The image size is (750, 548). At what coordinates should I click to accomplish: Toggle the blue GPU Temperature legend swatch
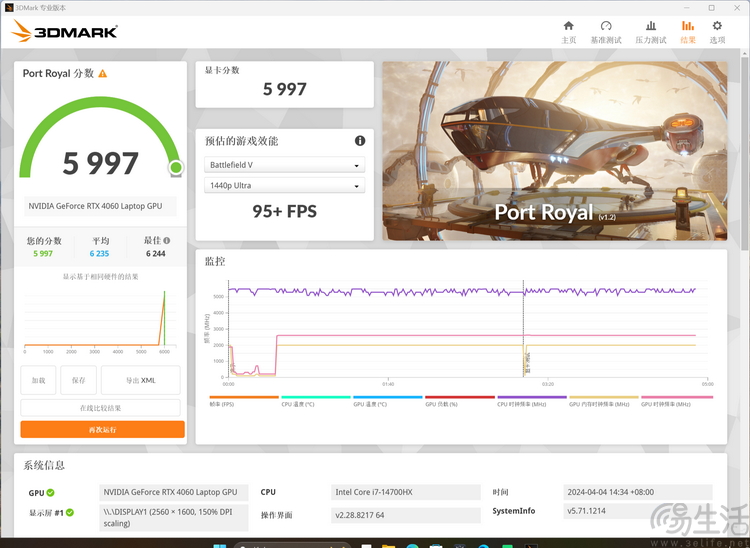388,397
